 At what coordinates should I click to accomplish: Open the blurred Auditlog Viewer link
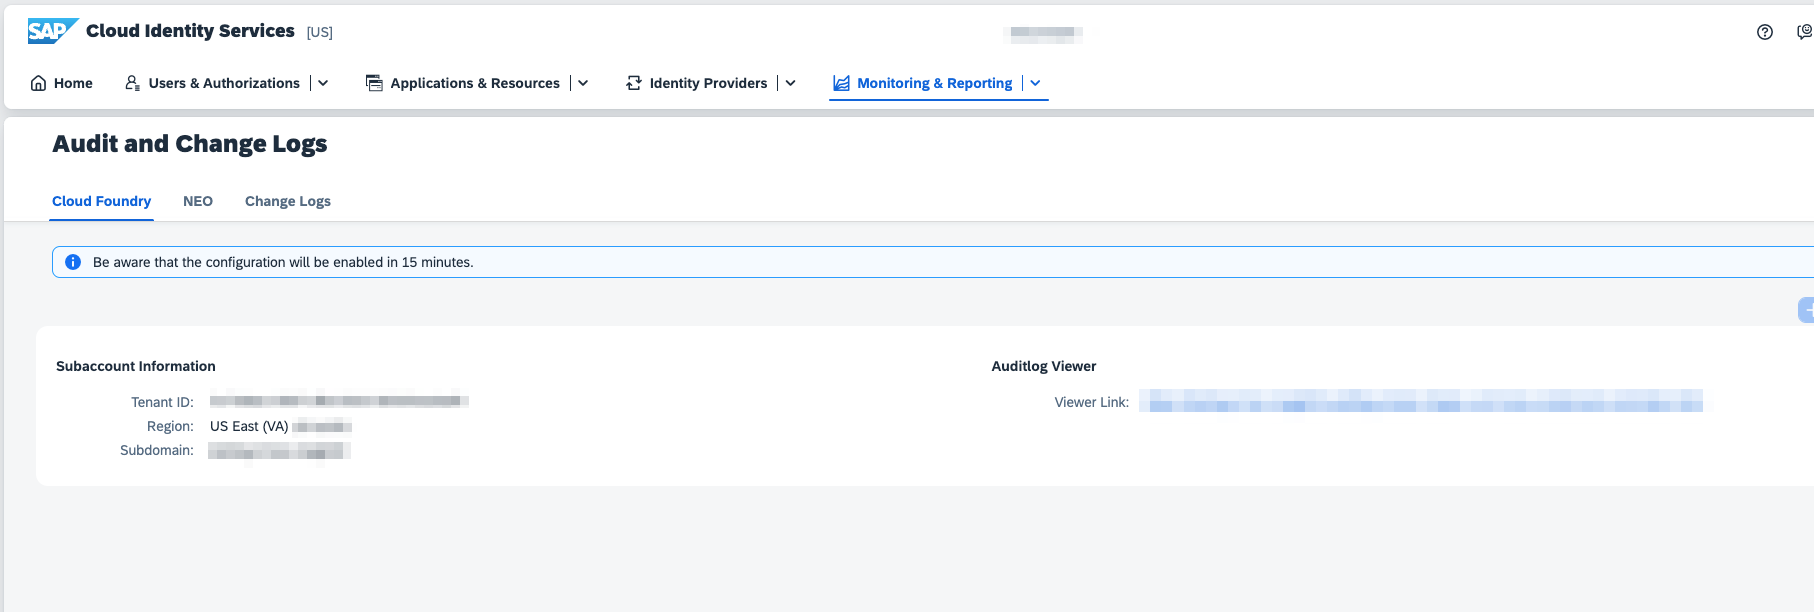1420,402
